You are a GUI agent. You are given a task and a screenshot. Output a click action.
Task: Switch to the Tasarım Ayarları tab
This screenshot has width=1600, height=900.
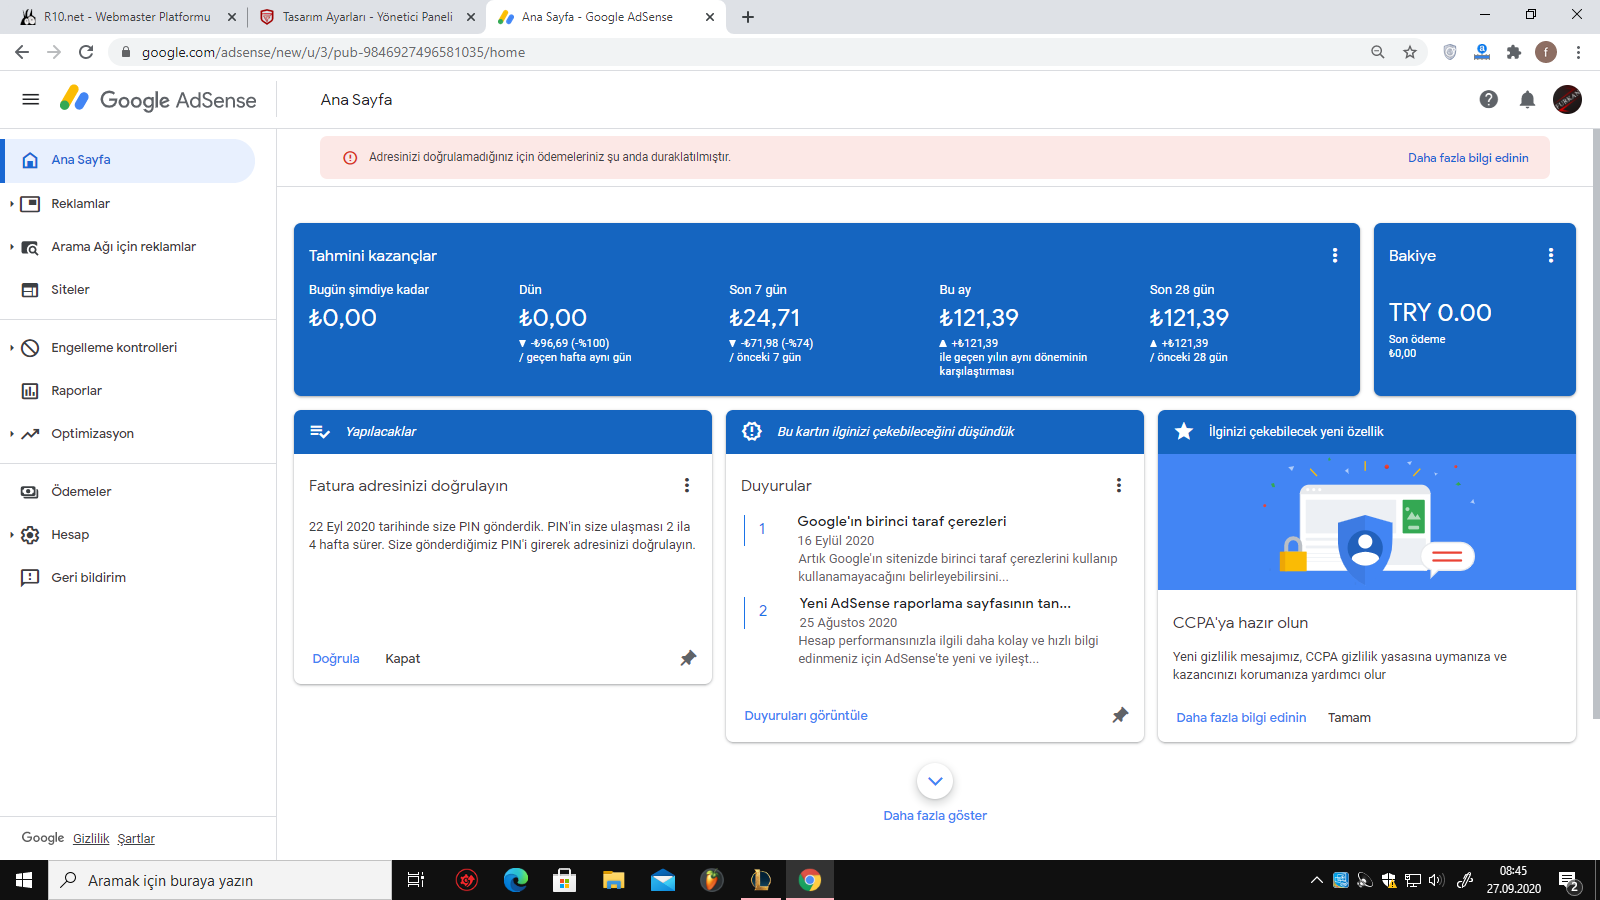[x=367, y=17]
